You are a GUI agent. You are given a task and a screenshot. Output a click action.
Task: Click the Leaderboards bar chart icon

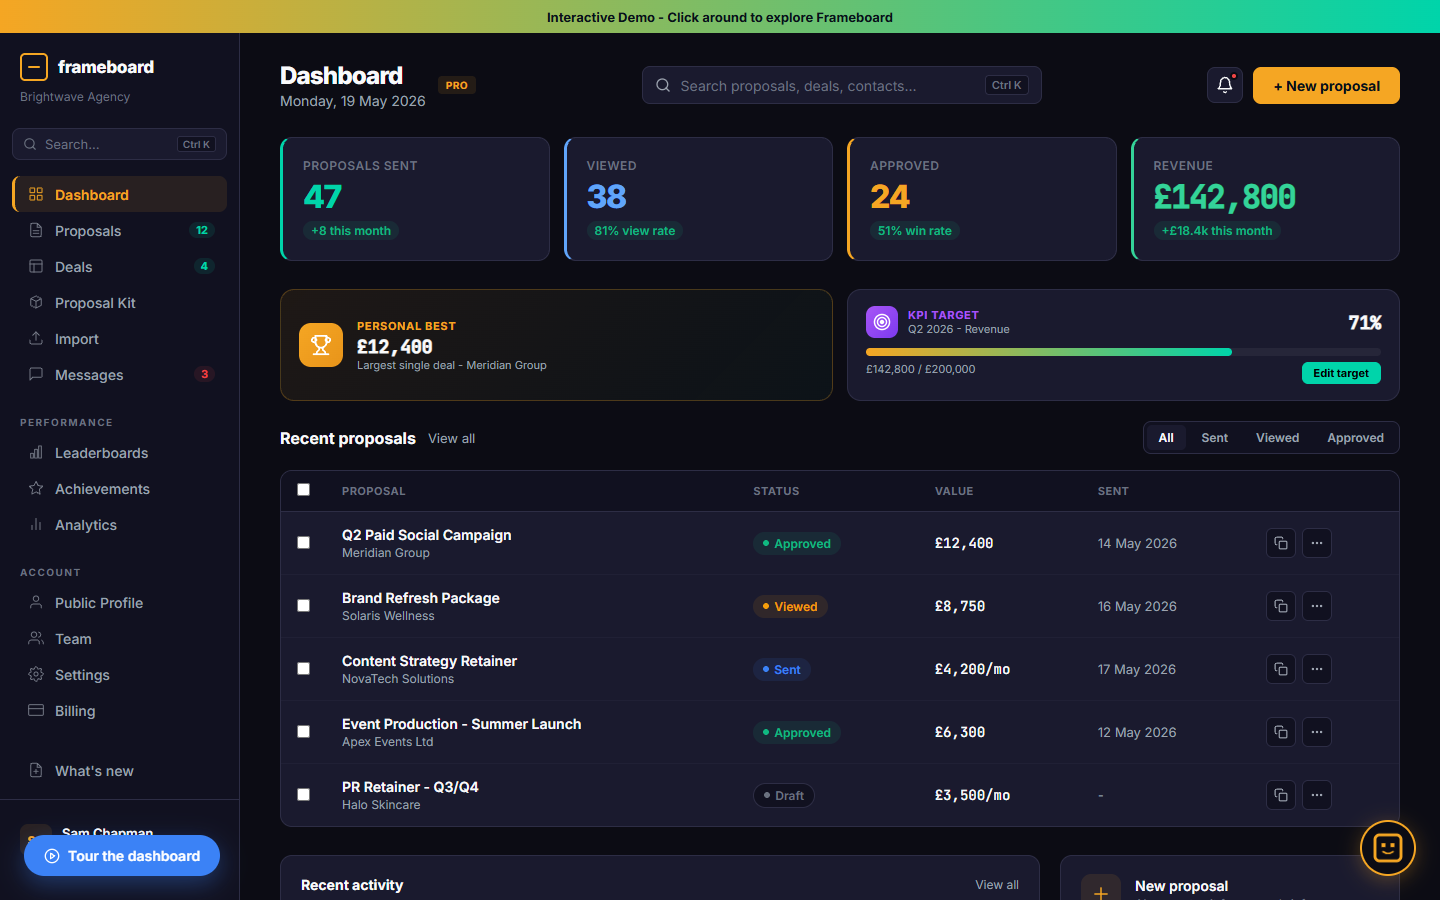(x=36, y=452)
